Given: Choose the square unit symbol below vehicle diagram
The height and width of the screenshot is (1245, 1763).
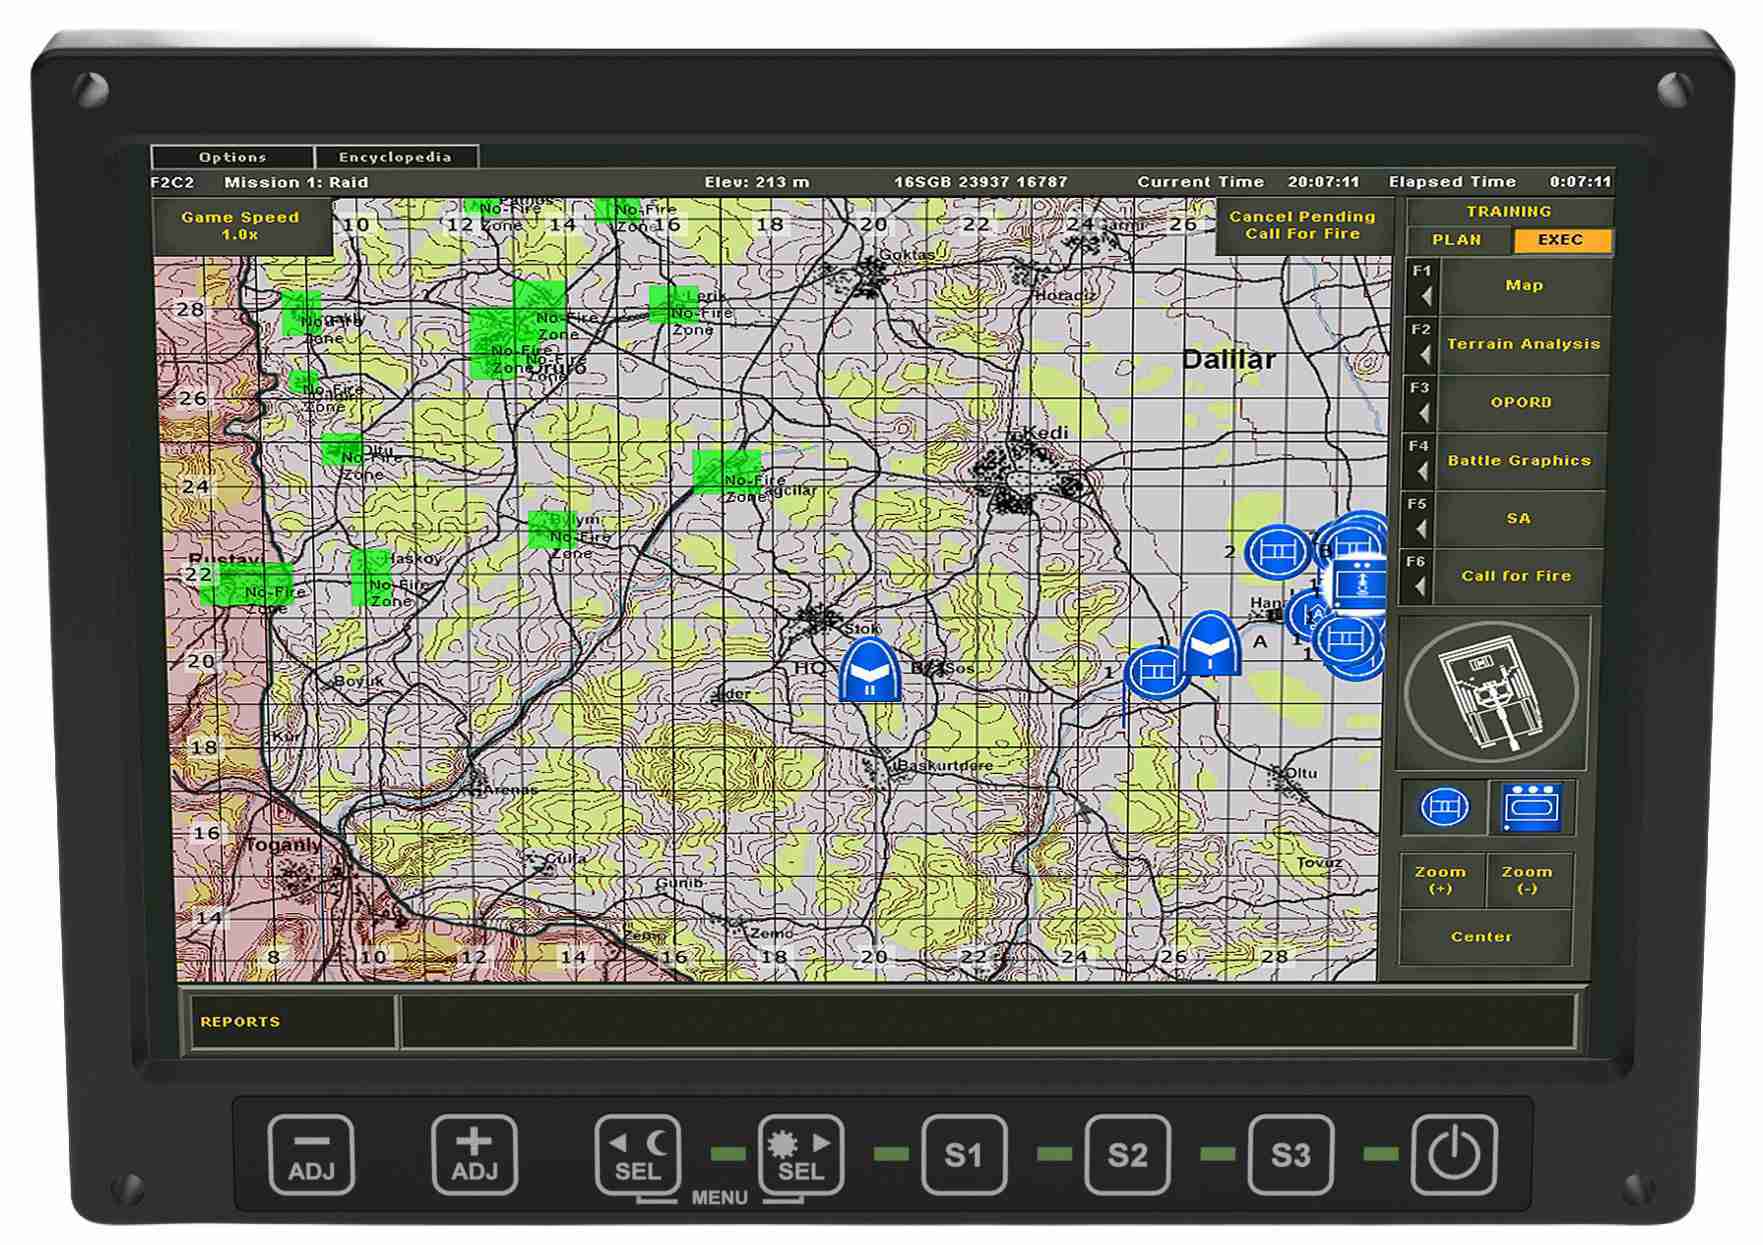Looking at the screenshot, I should coord(1531,807).
